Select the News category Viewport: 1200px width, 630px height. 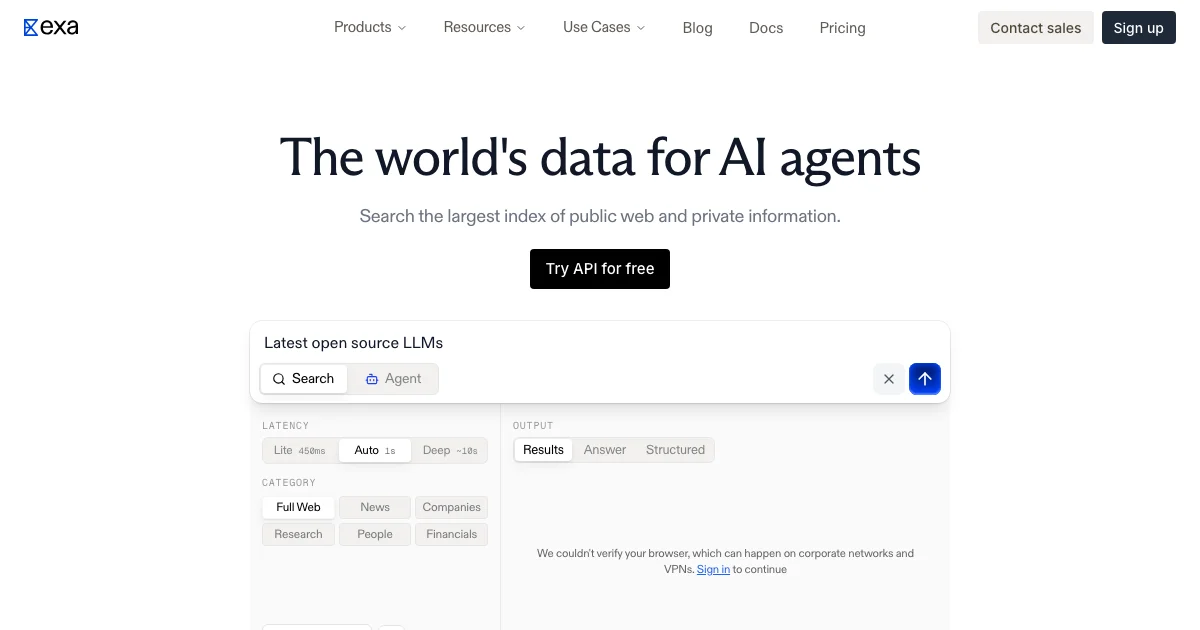[x=375, y=507]
